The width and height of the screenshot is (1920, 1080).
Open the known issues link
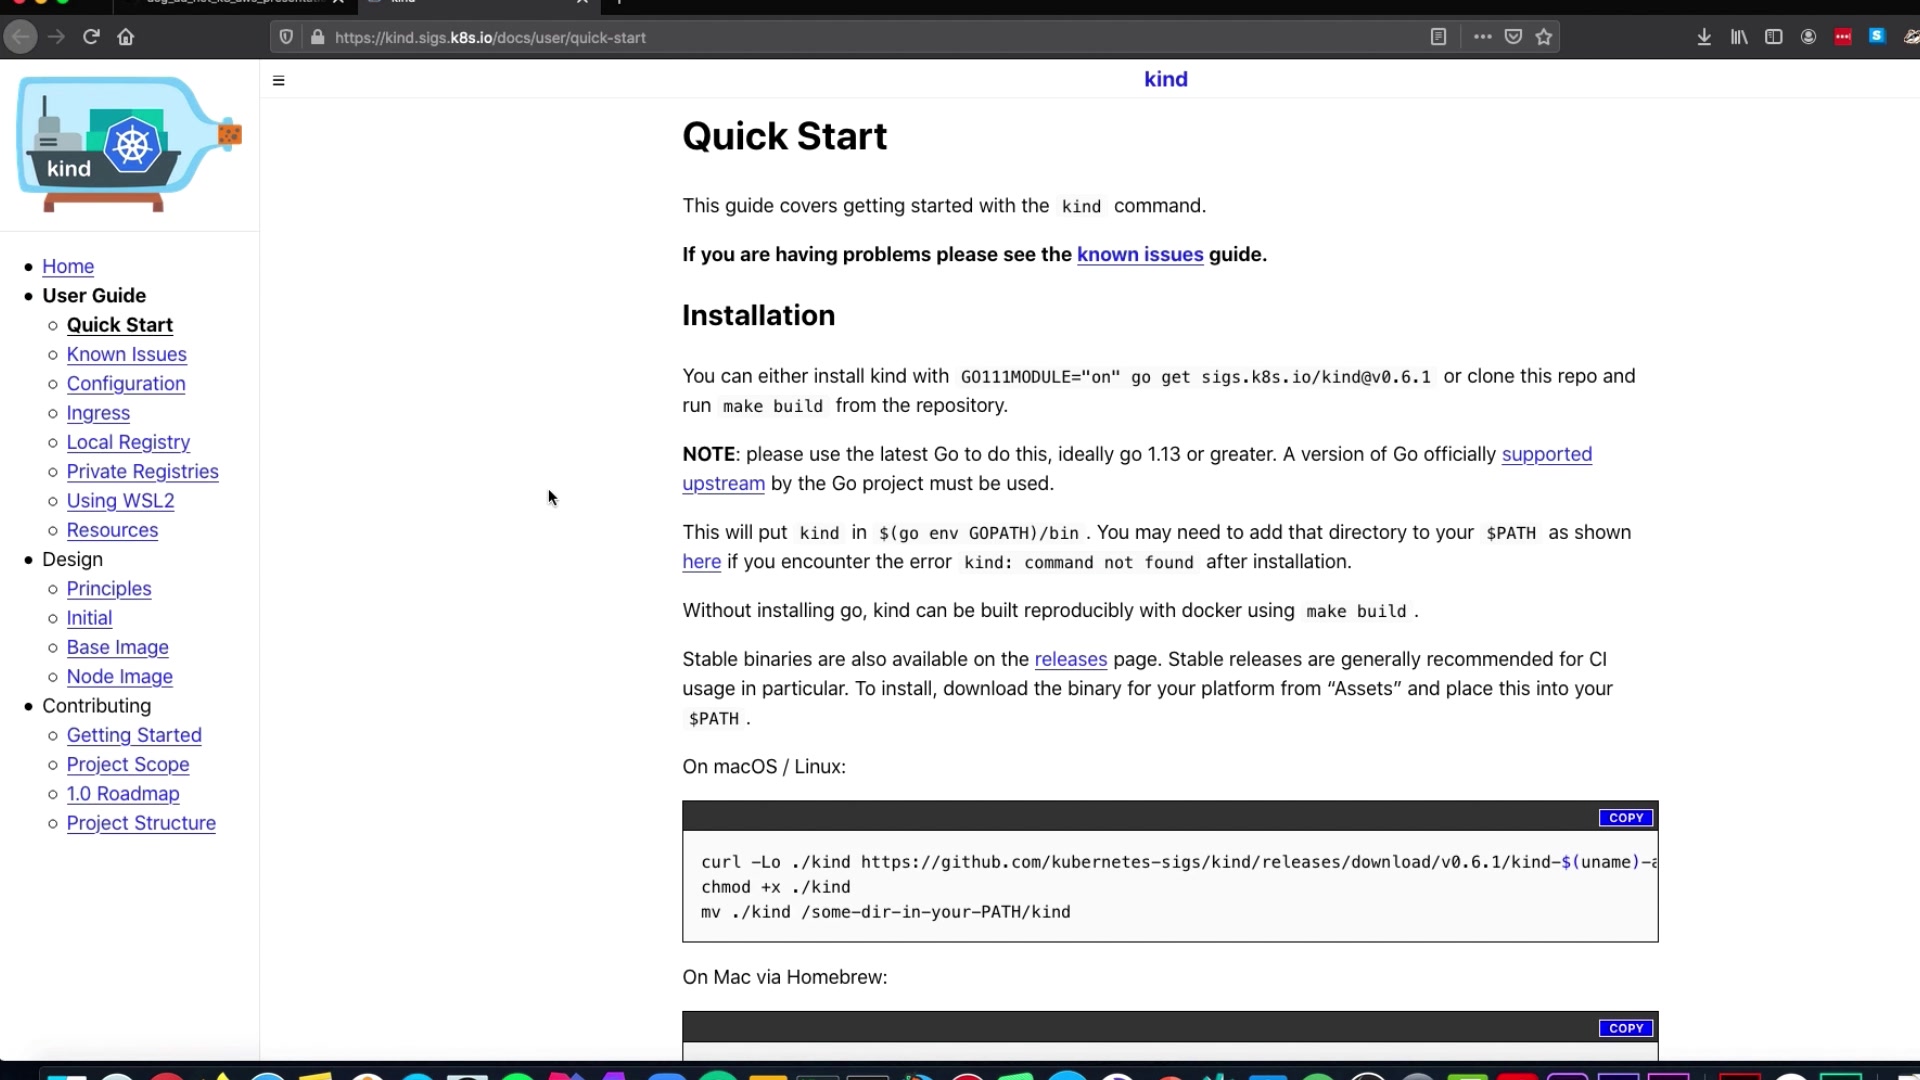coord(1140,254)
